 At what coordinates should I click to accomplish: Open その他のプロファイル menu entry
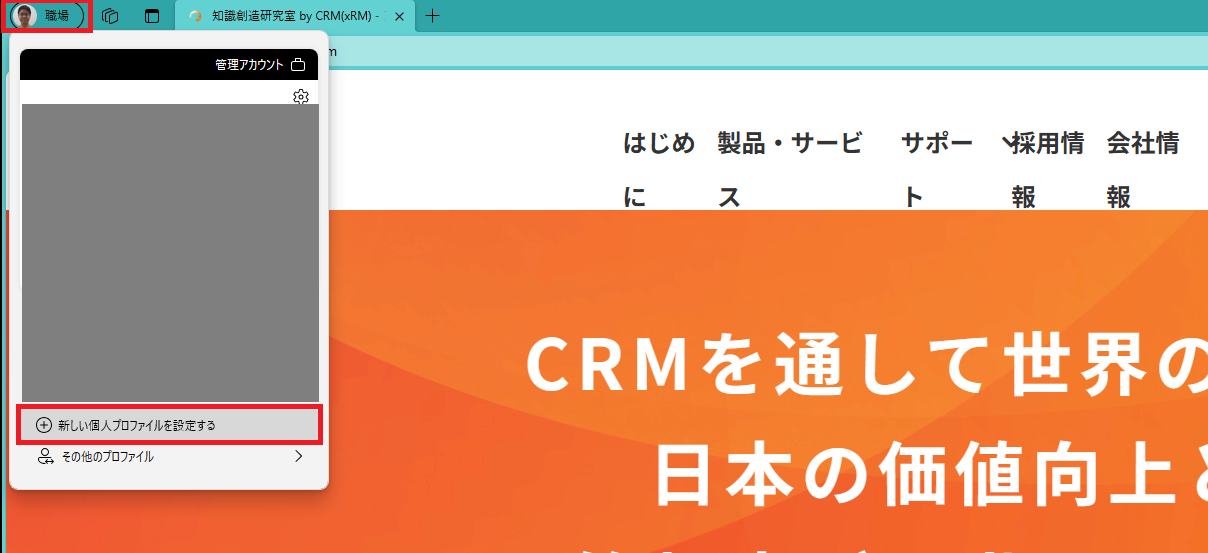click(170, 457)
